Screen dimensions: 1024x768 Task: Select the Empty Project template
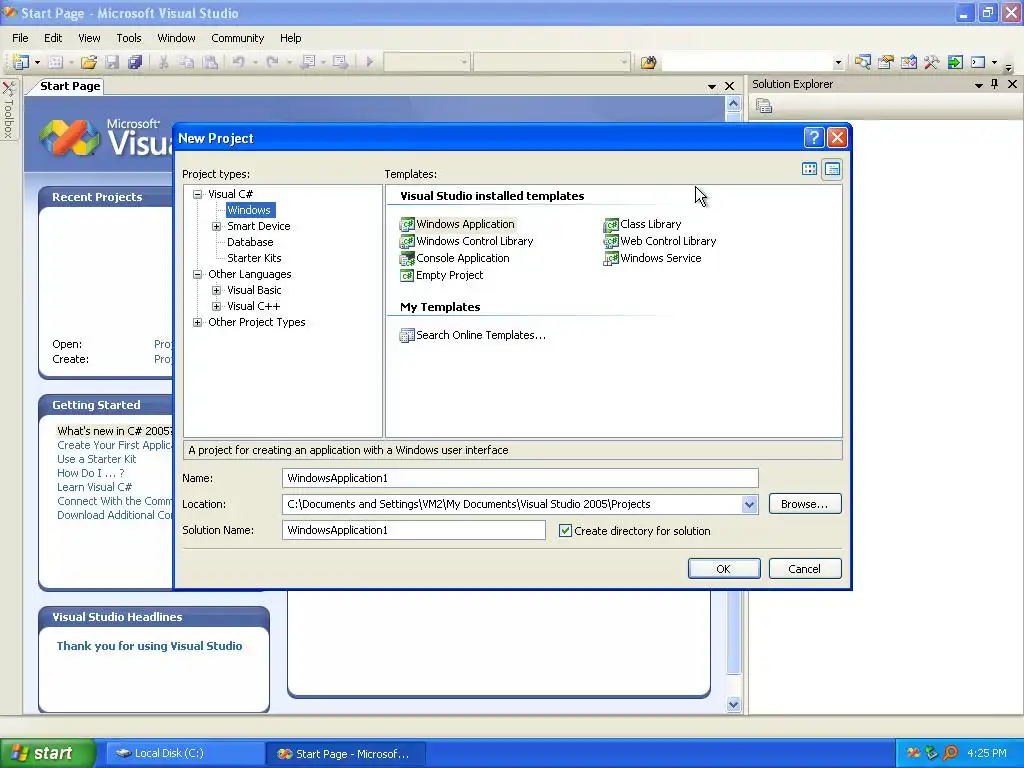click(441, 275)
